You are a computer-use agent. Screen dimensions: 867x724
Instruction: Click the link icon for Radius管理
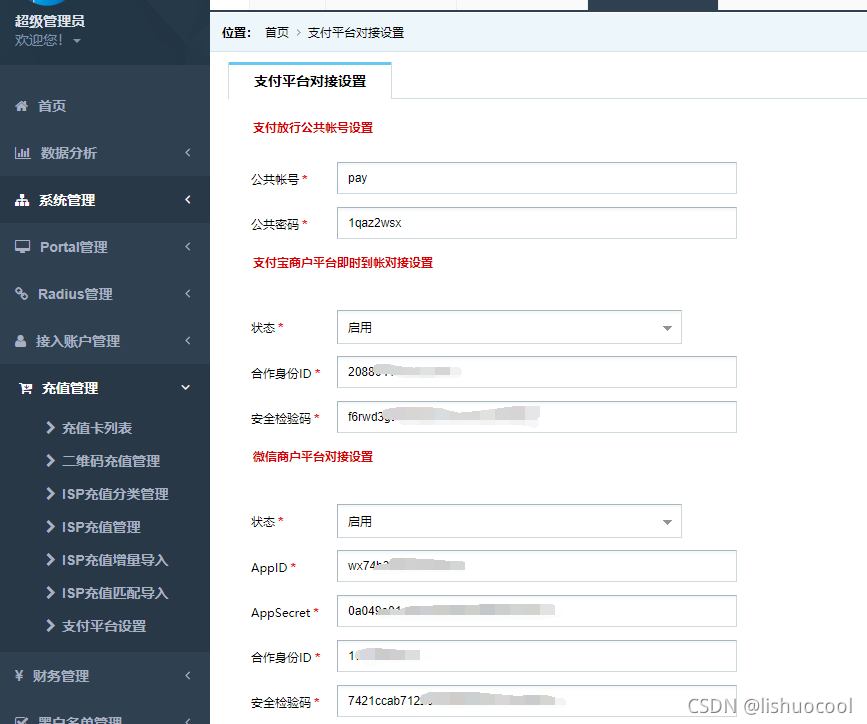22,294
